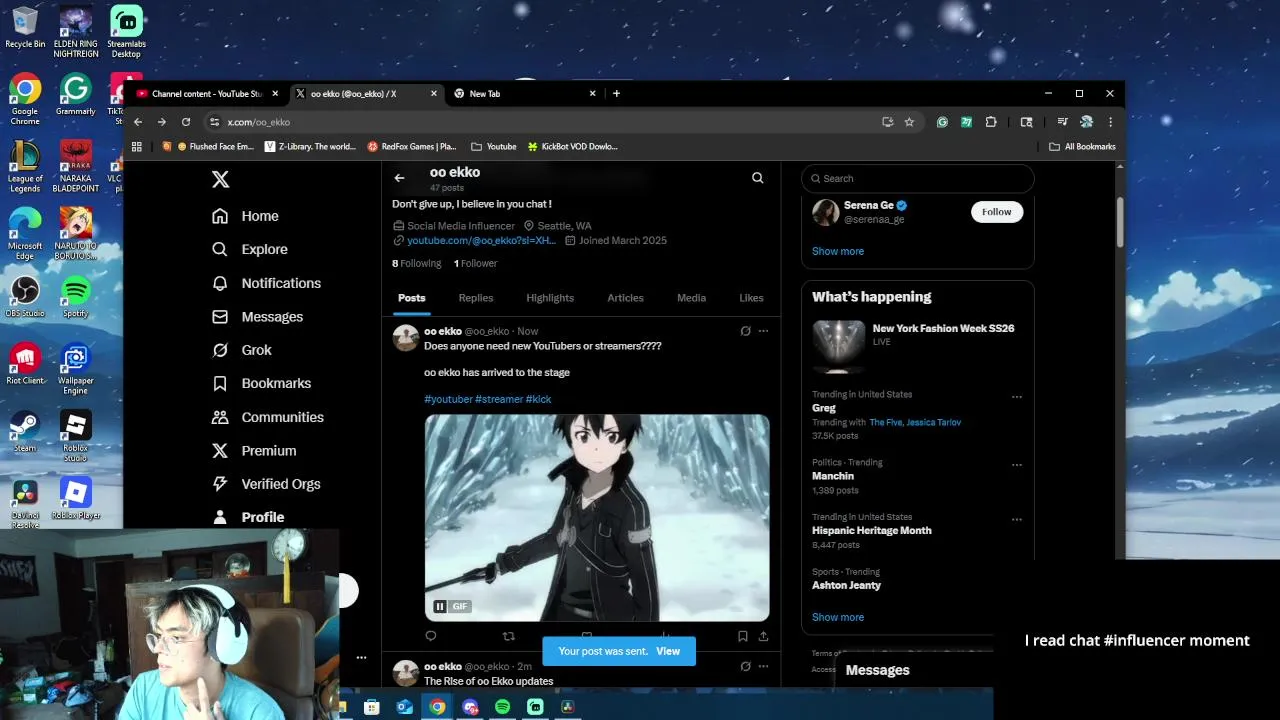
Task: Open a new browser tab with plus
Action: coord(616,94)
